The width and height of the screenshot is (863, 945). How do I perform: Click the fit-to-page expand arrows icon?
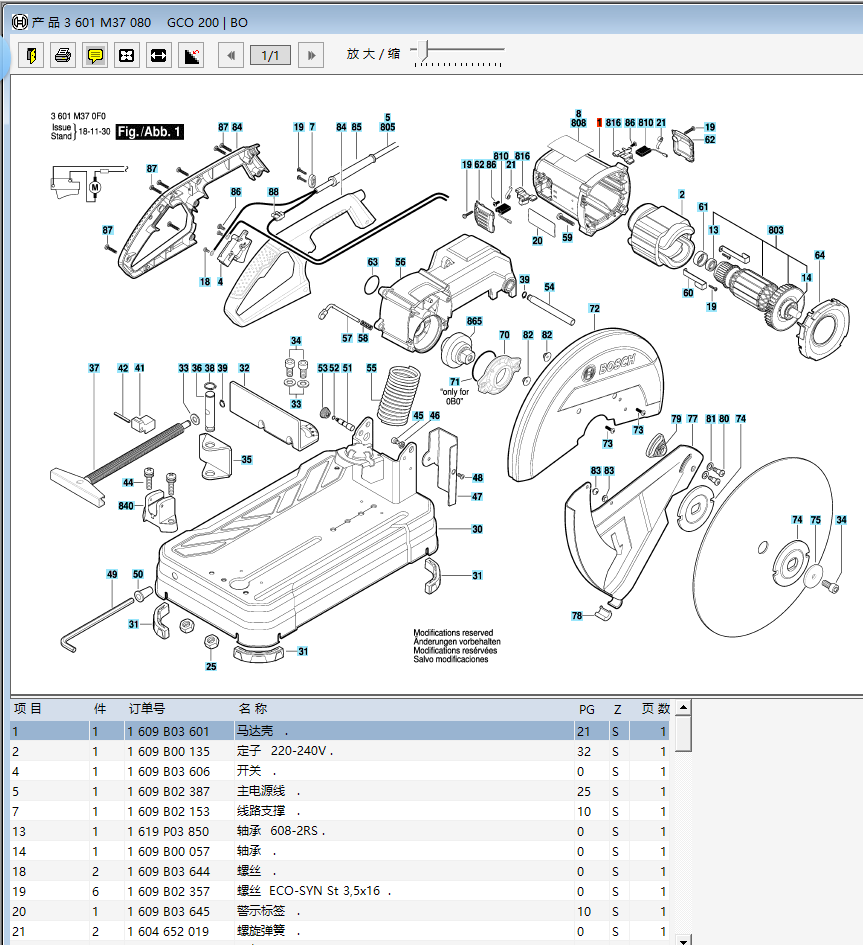(127, 55)
